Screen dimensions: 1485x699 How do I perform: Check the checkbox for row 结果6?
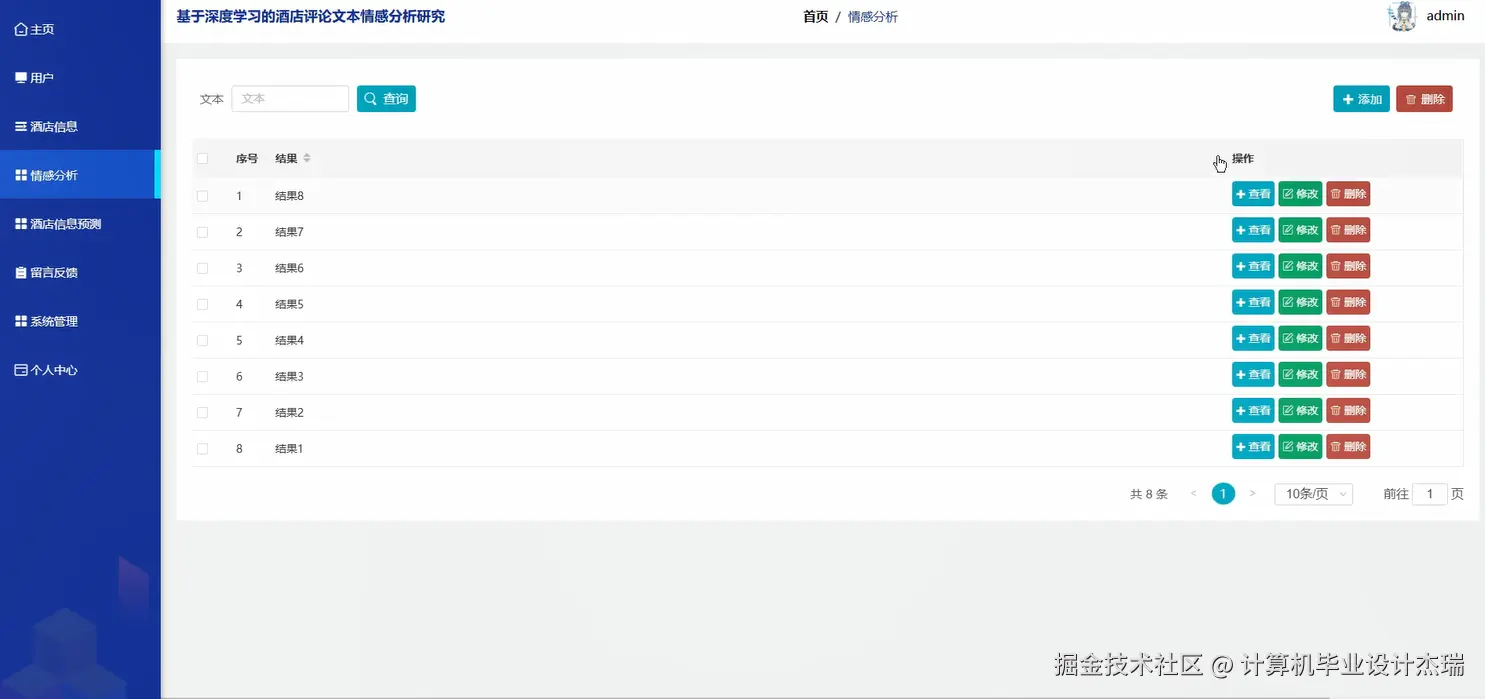[x=203, y=268]
